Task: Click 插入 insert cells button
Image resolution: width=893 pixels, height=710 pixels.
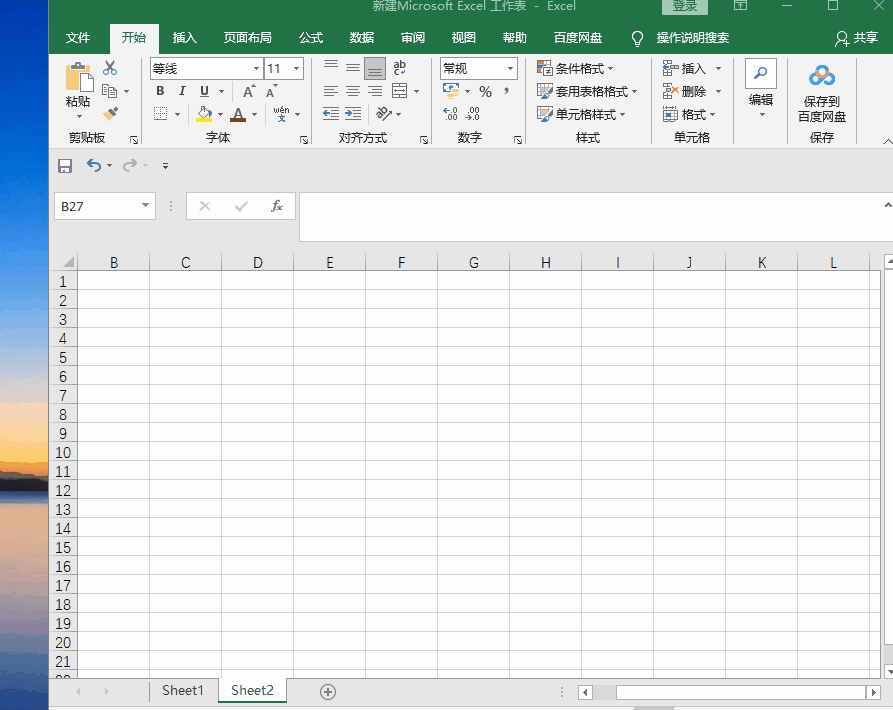Action: 685,68
